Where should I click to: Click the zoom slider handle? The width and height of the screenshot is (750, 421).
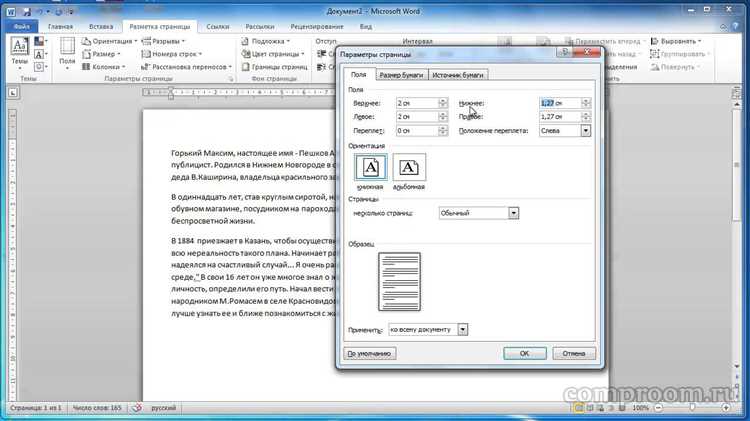click(692, 408)
